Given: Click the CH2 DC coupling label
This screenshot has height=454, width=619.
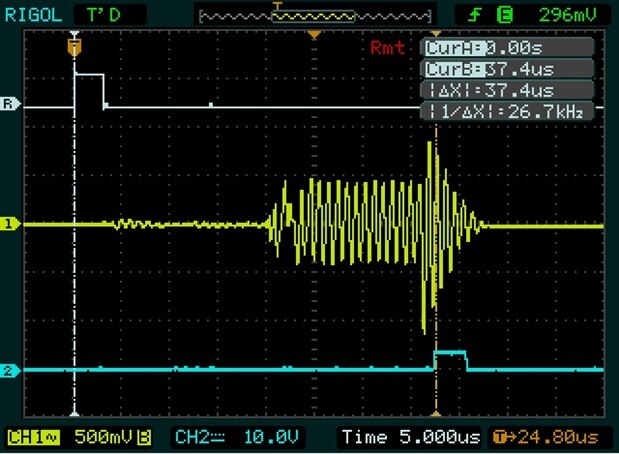Looking at the screenshot, I should [x=200, y=437].
